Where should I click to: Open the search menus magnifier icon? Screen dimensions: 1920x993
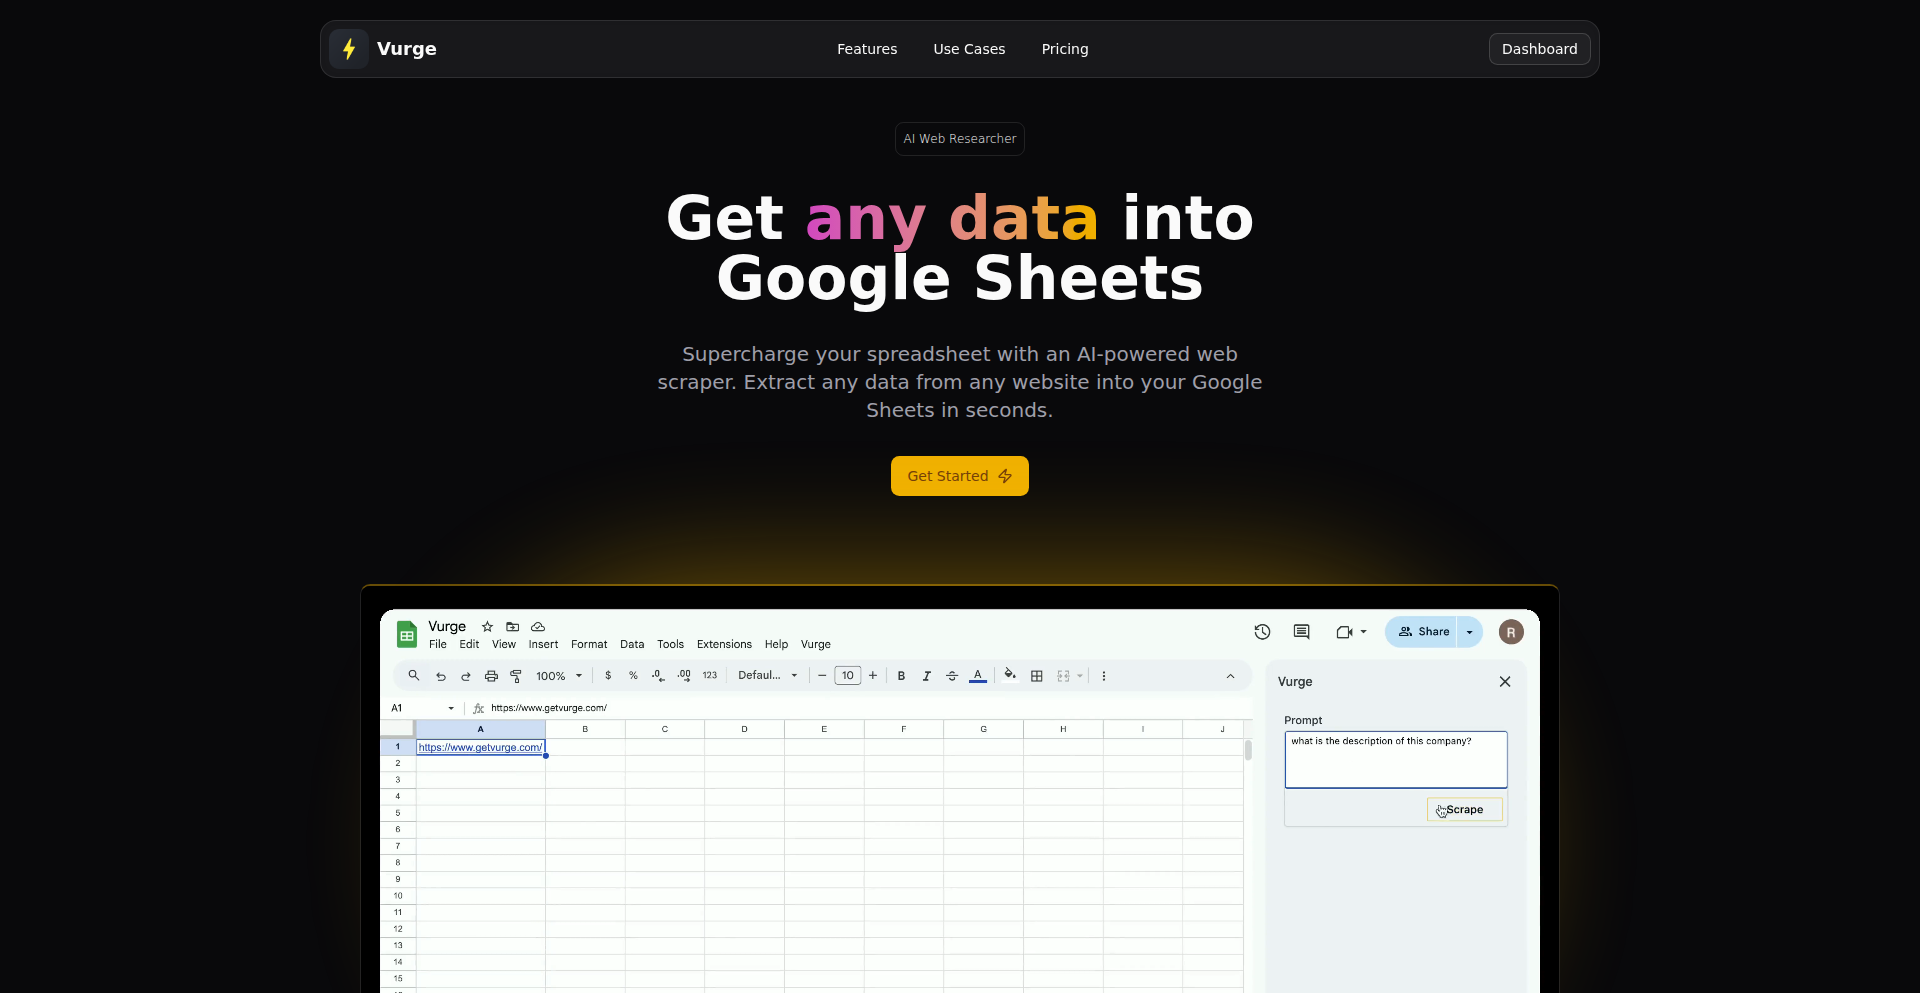[414, 676]
